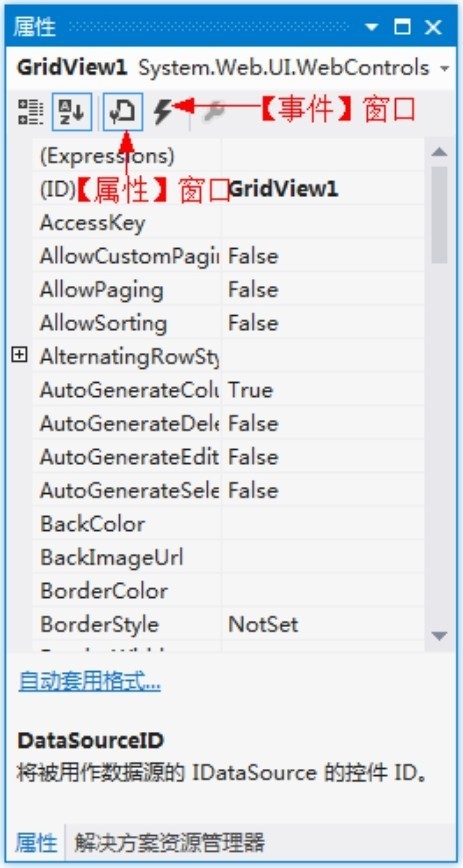Select the 属性 bottom tab
The image size is (463, 868).
pyautogui.click(x=36, y=843)
